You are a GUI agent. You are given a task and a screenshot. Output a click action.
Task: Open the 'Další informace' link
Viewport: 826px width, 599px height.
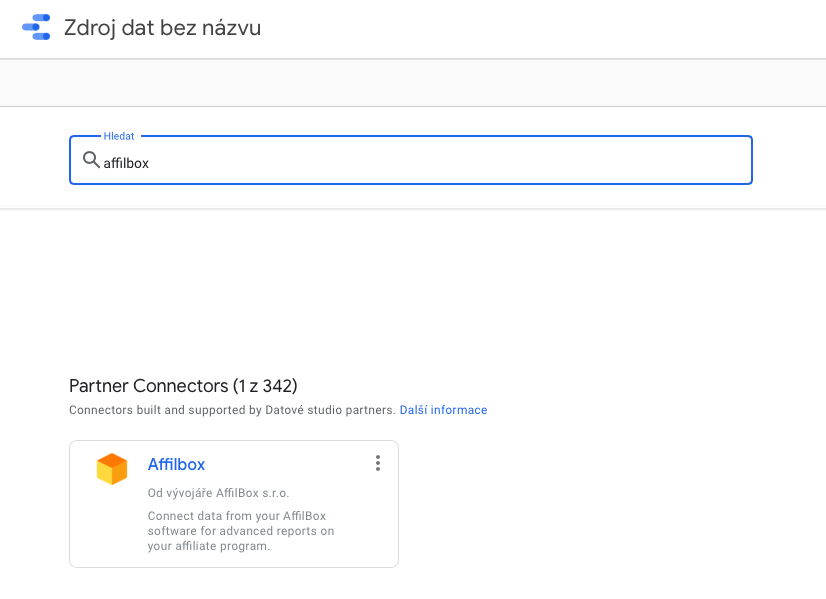point(443,410)
